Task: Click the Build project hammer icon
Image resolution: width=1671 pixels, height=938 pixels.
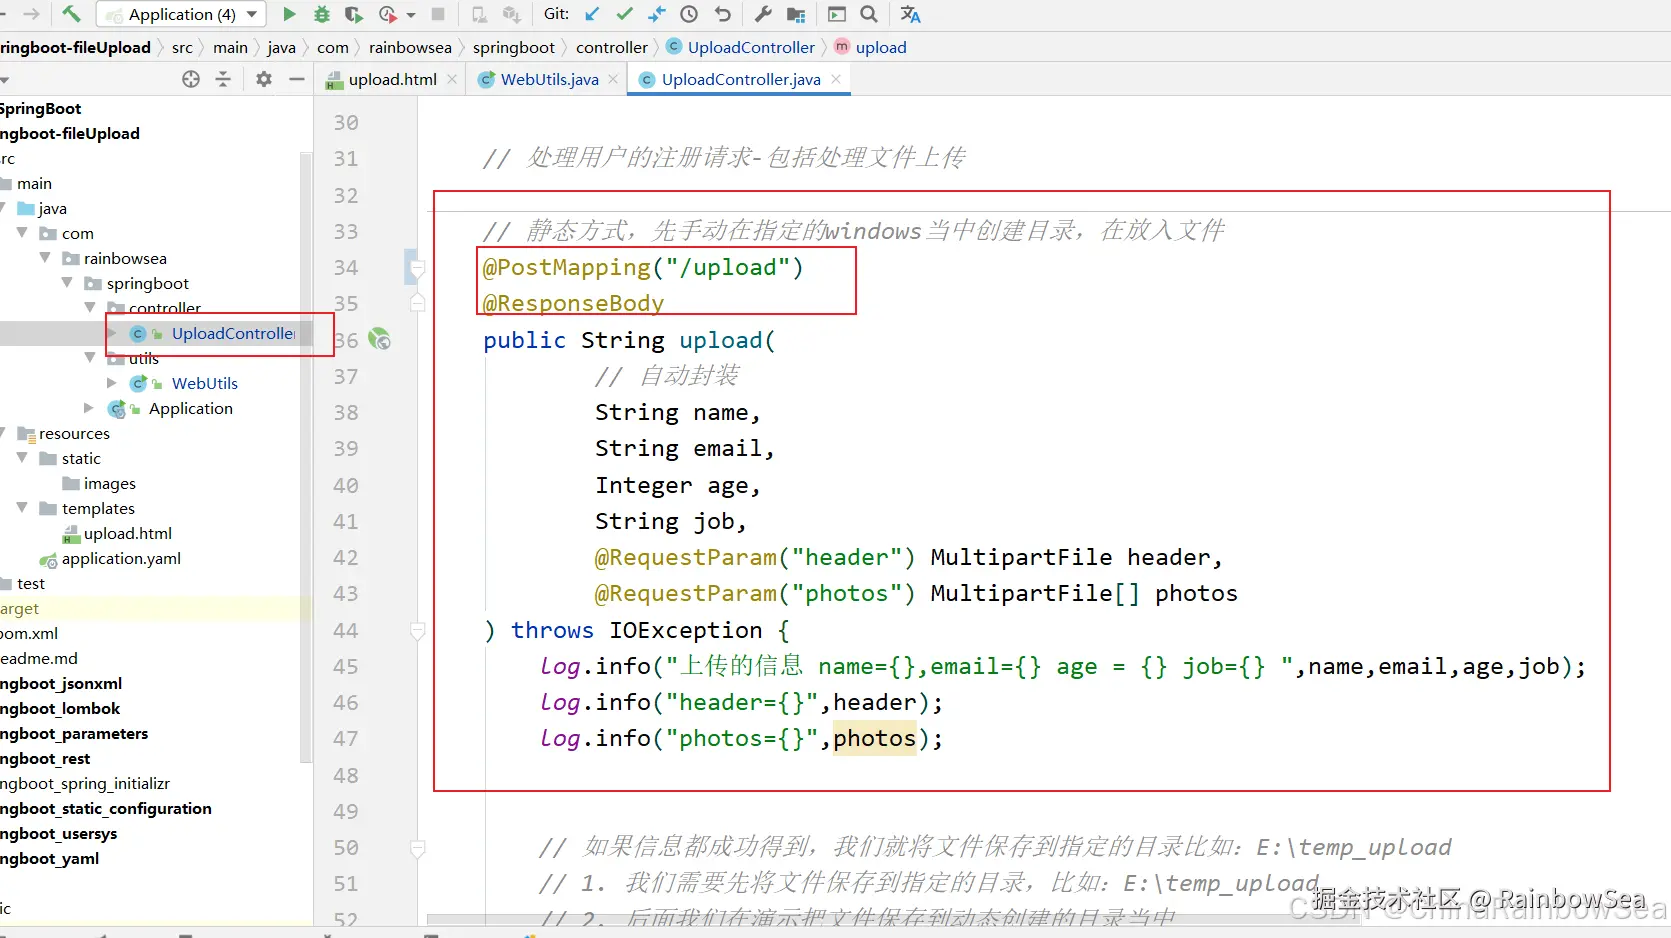Action: (x=71, y=14)
